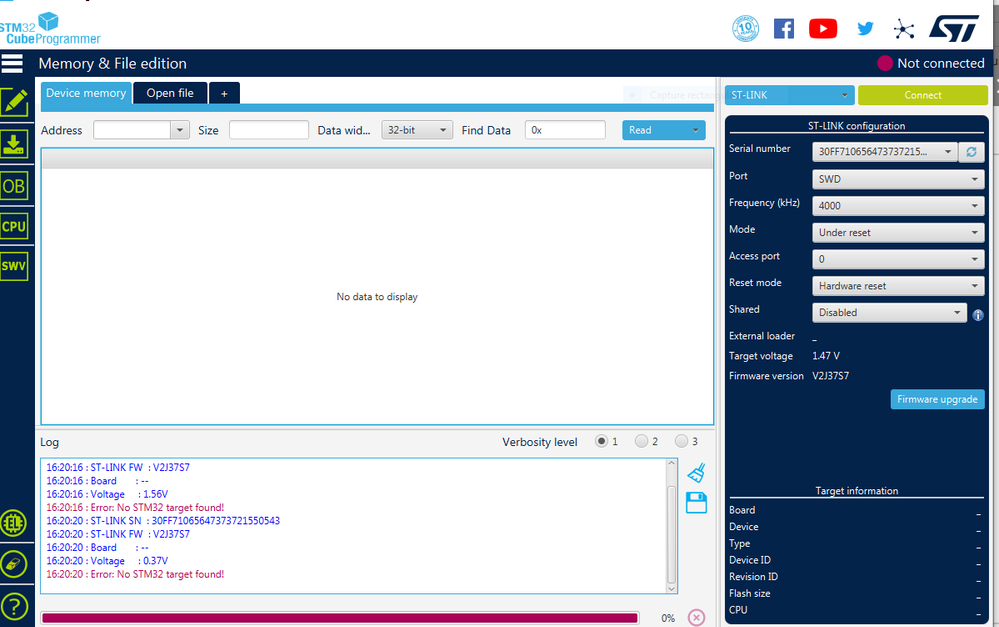Image resolution: width=999 pixels, height=627 pixels.
Task: Cancel operation with the X icon
Action: click(x=696, y=617)
